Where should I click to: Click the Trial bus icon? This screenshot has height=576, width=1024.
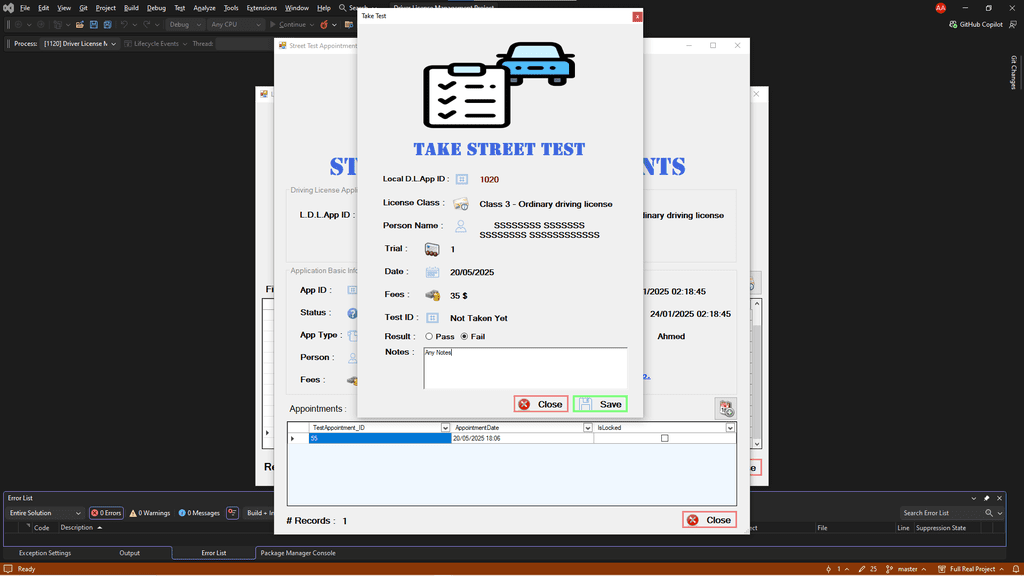[432, 249]
